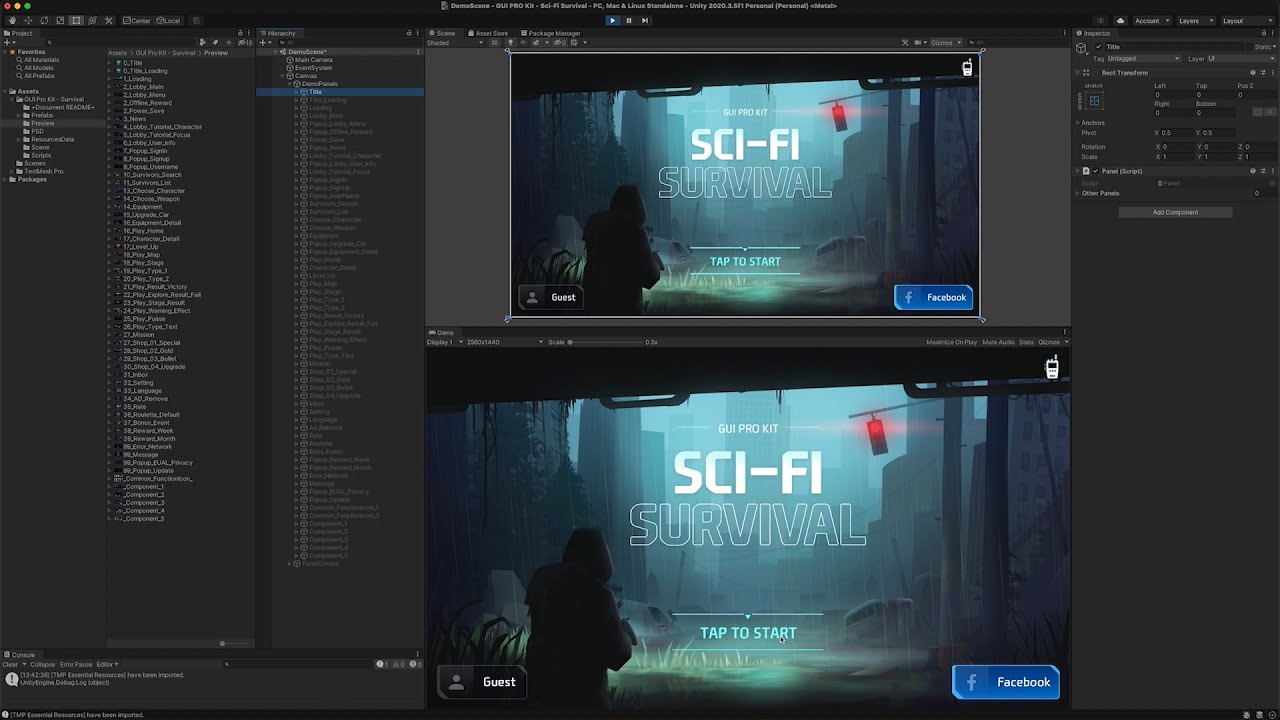
Task: Toggle the Title object active checkbox
Action: (1098, 47)
